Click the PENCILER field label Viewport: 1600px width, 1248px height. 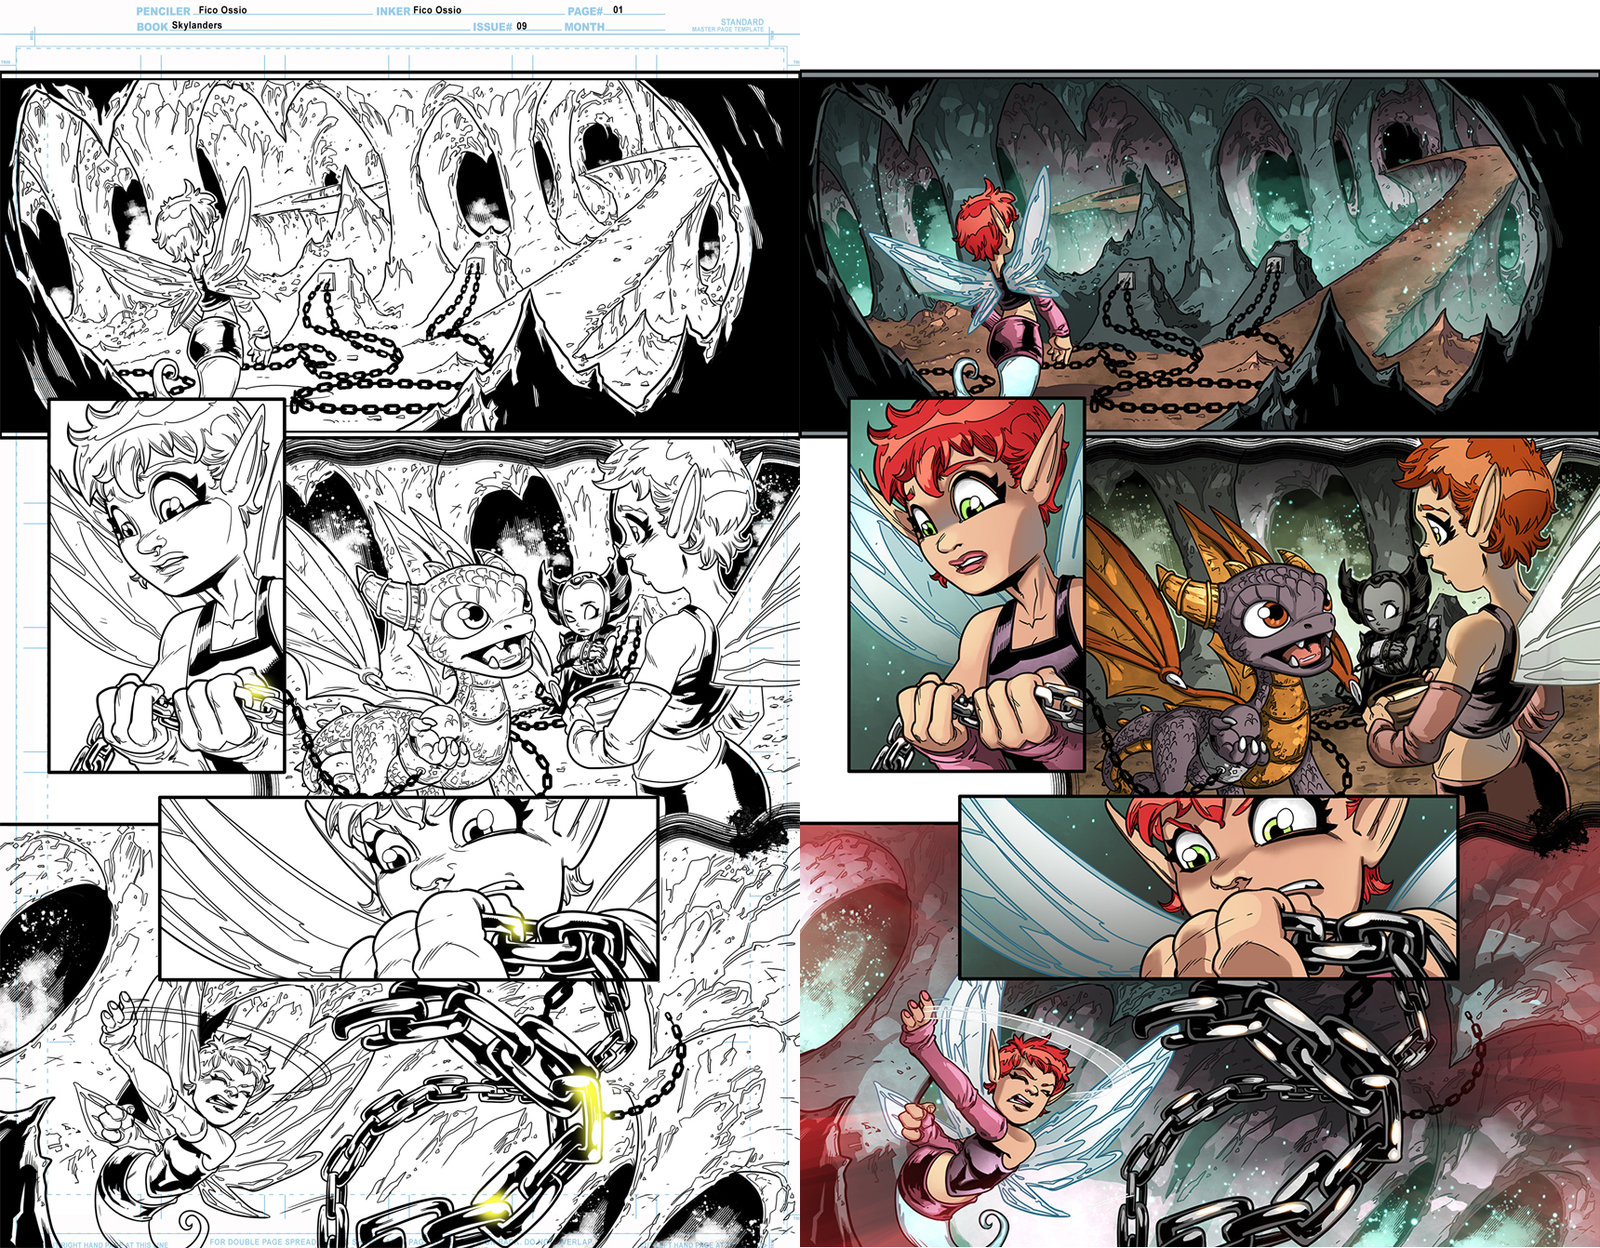[x=163, y=12]
